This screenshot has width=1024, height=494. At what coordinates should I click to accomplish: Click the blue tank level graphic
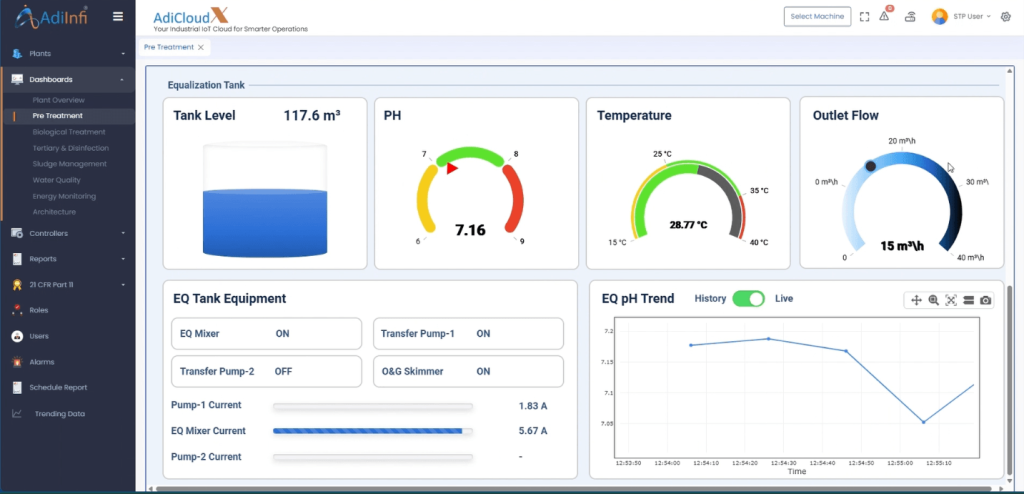(264, 223)
